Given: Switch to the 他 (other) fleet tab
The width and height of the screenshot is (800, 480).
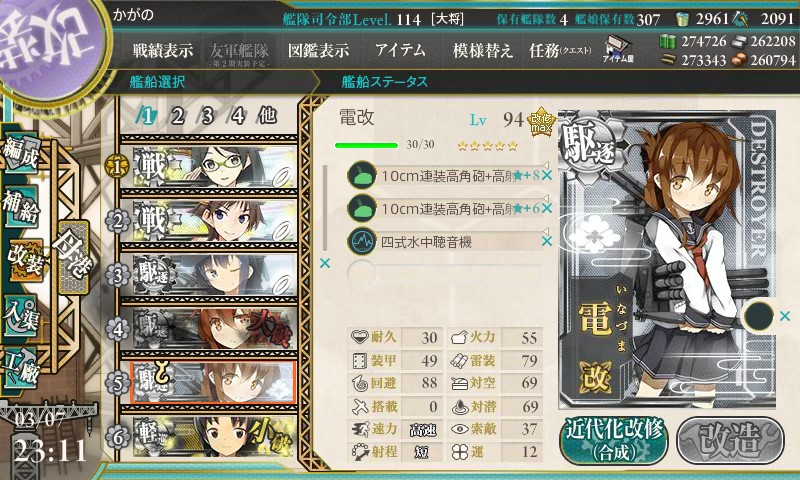Looking at the screenshot, I should click(267, 116).
